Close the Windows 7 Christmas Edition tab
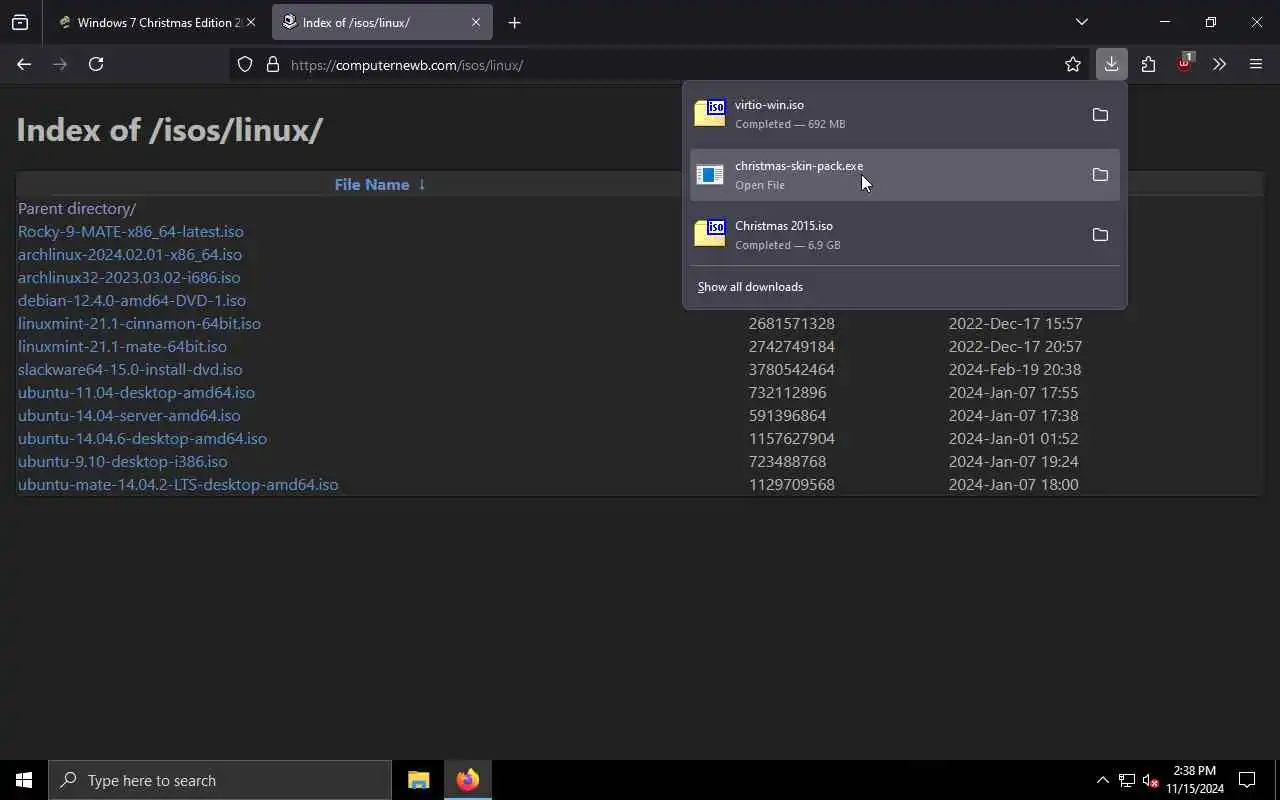Image resolution: width=1280 pixels, height=800 pixels. (x=250, y=22)
